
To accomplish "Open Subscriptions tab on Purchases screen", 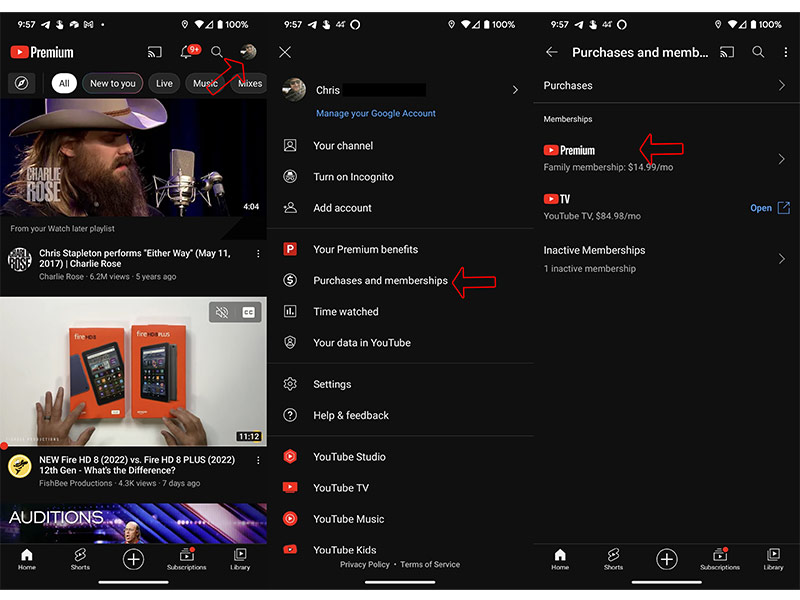I will pyautogui.click(x=720, y=560).
